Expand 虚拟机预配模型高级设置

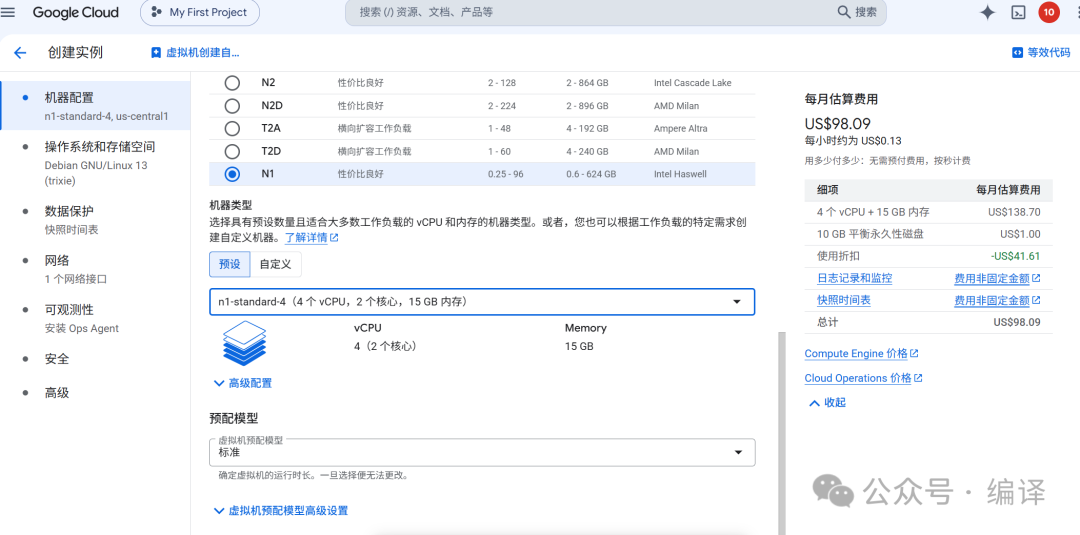[281, 510]
